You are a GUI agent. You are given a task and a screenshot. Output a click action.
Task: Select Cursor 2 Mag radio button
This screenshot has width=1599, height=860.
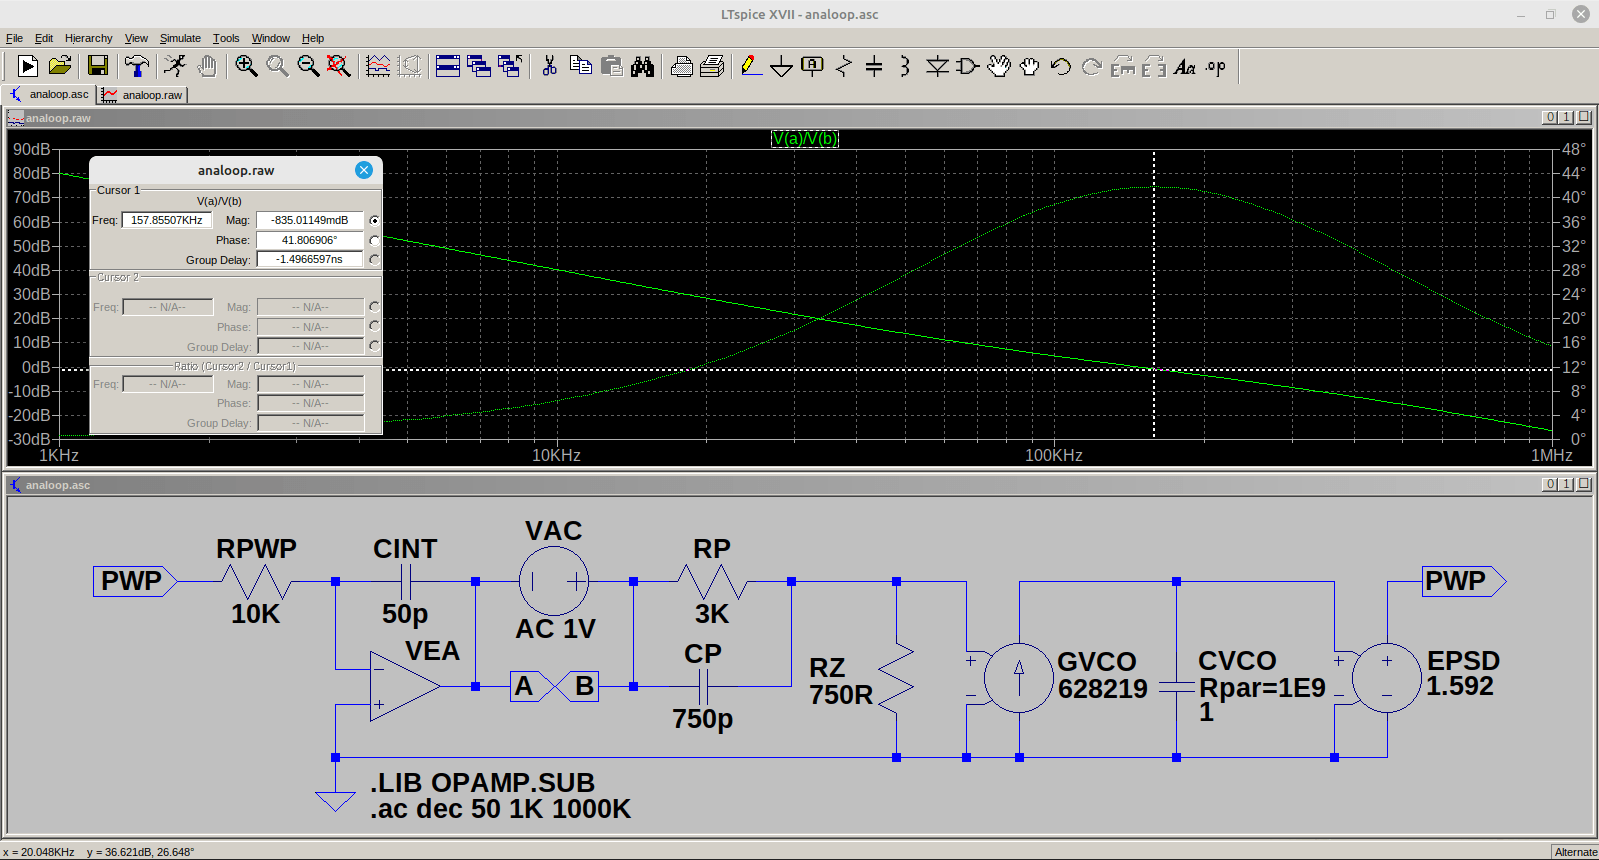[x=374, y=307]
